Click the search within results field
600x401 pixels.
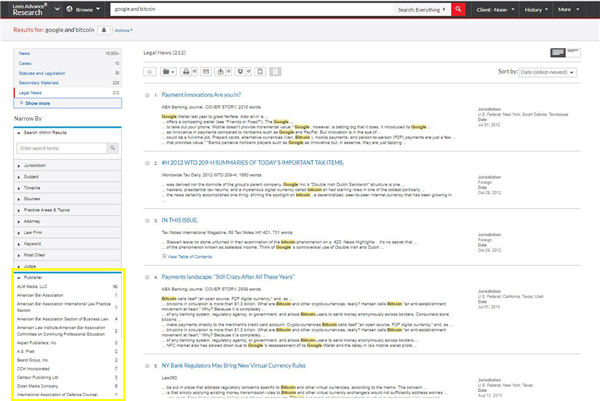click(62, 148)
